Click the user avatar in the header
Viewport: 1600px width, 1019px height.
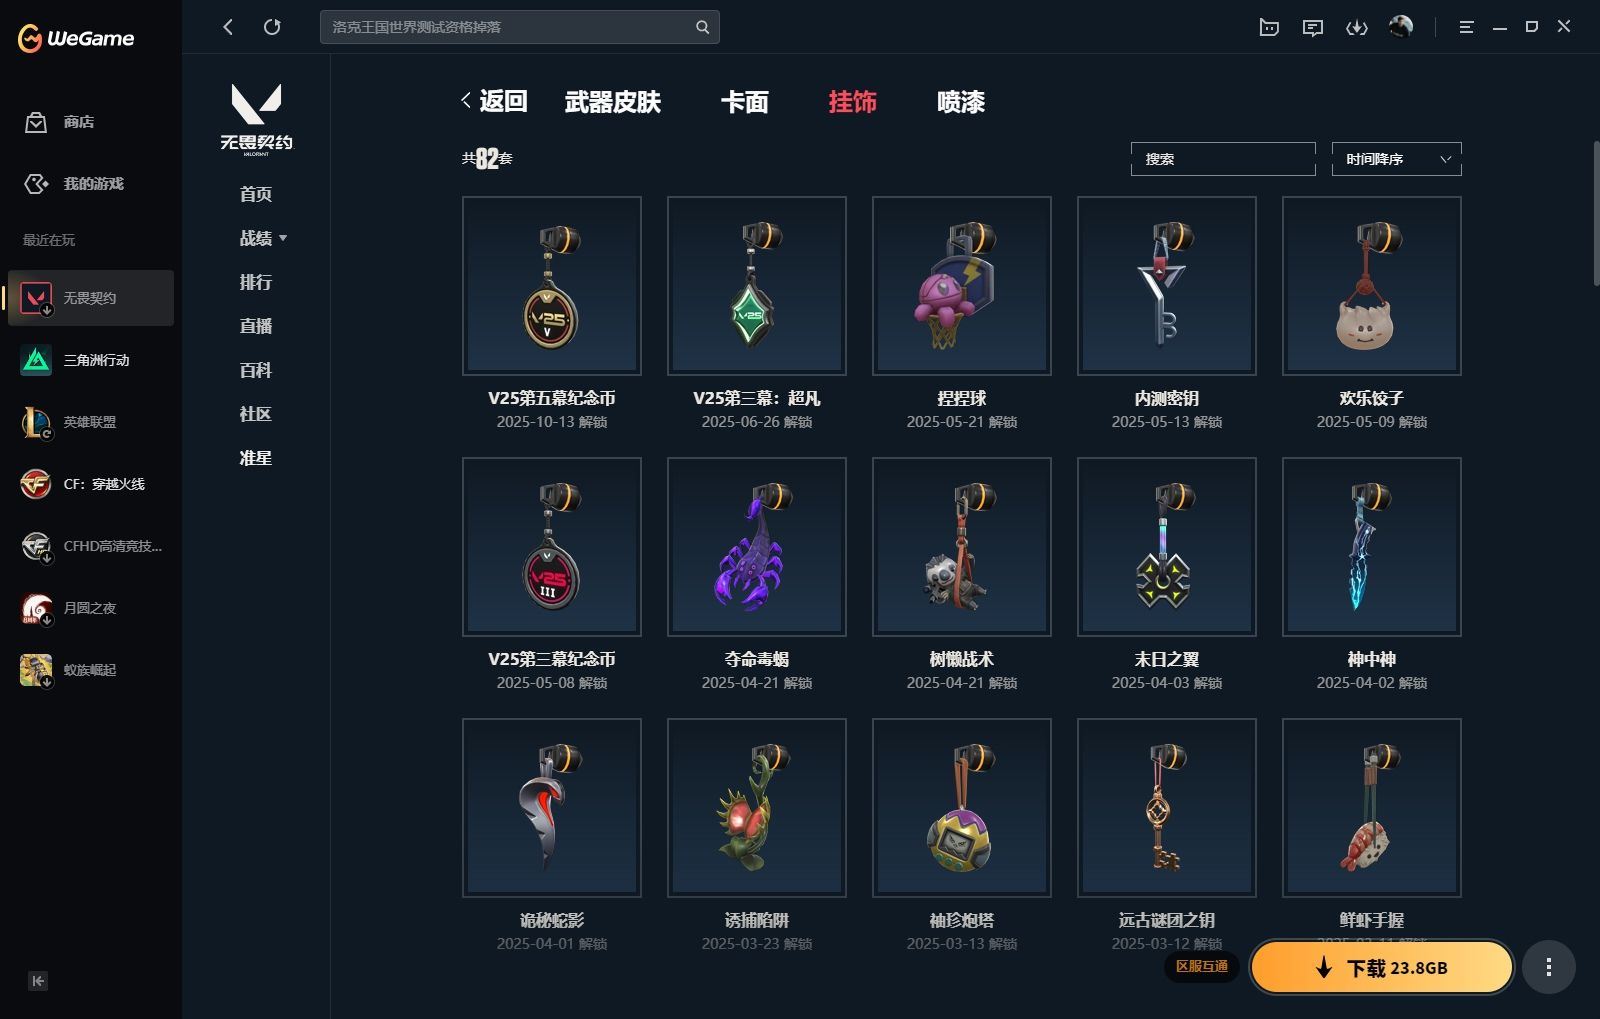point(1401,27)
